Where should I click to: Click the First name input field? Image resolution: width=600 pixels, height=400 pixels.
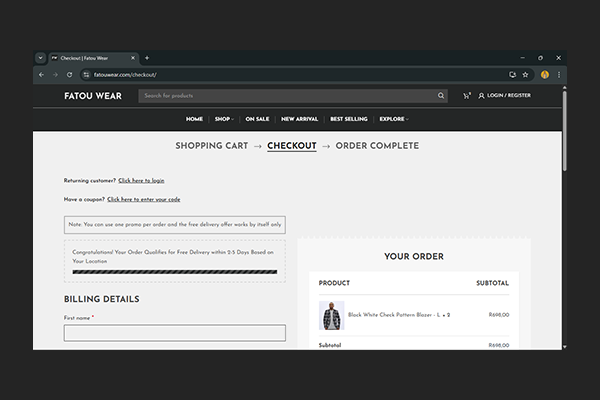(175, 333)
